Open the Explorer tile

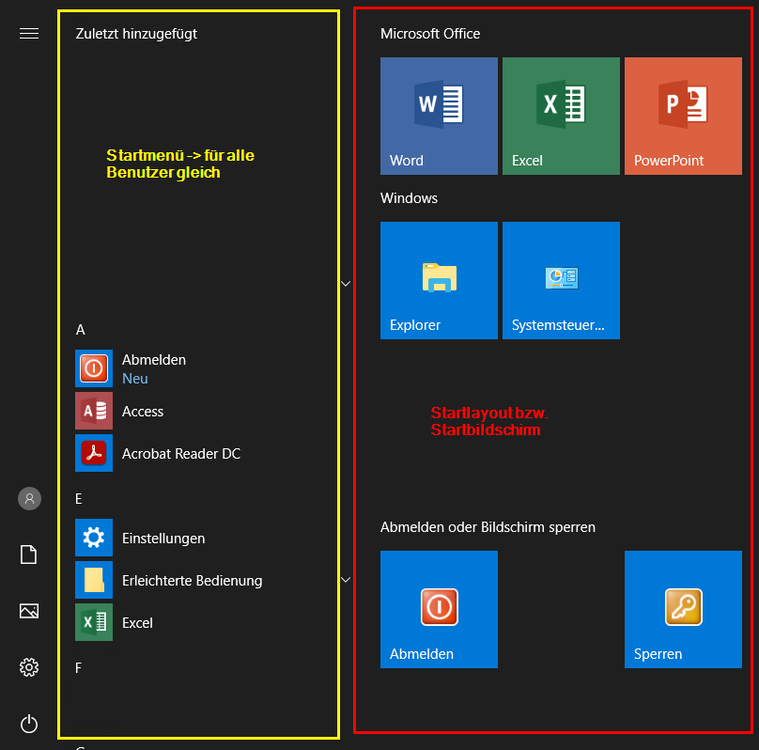(x=439, y=280)
